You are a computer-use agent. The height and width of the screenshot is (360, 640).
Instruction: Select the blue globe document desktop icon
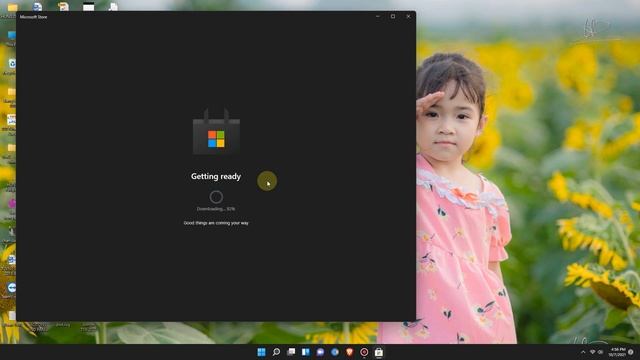point(38,7)
